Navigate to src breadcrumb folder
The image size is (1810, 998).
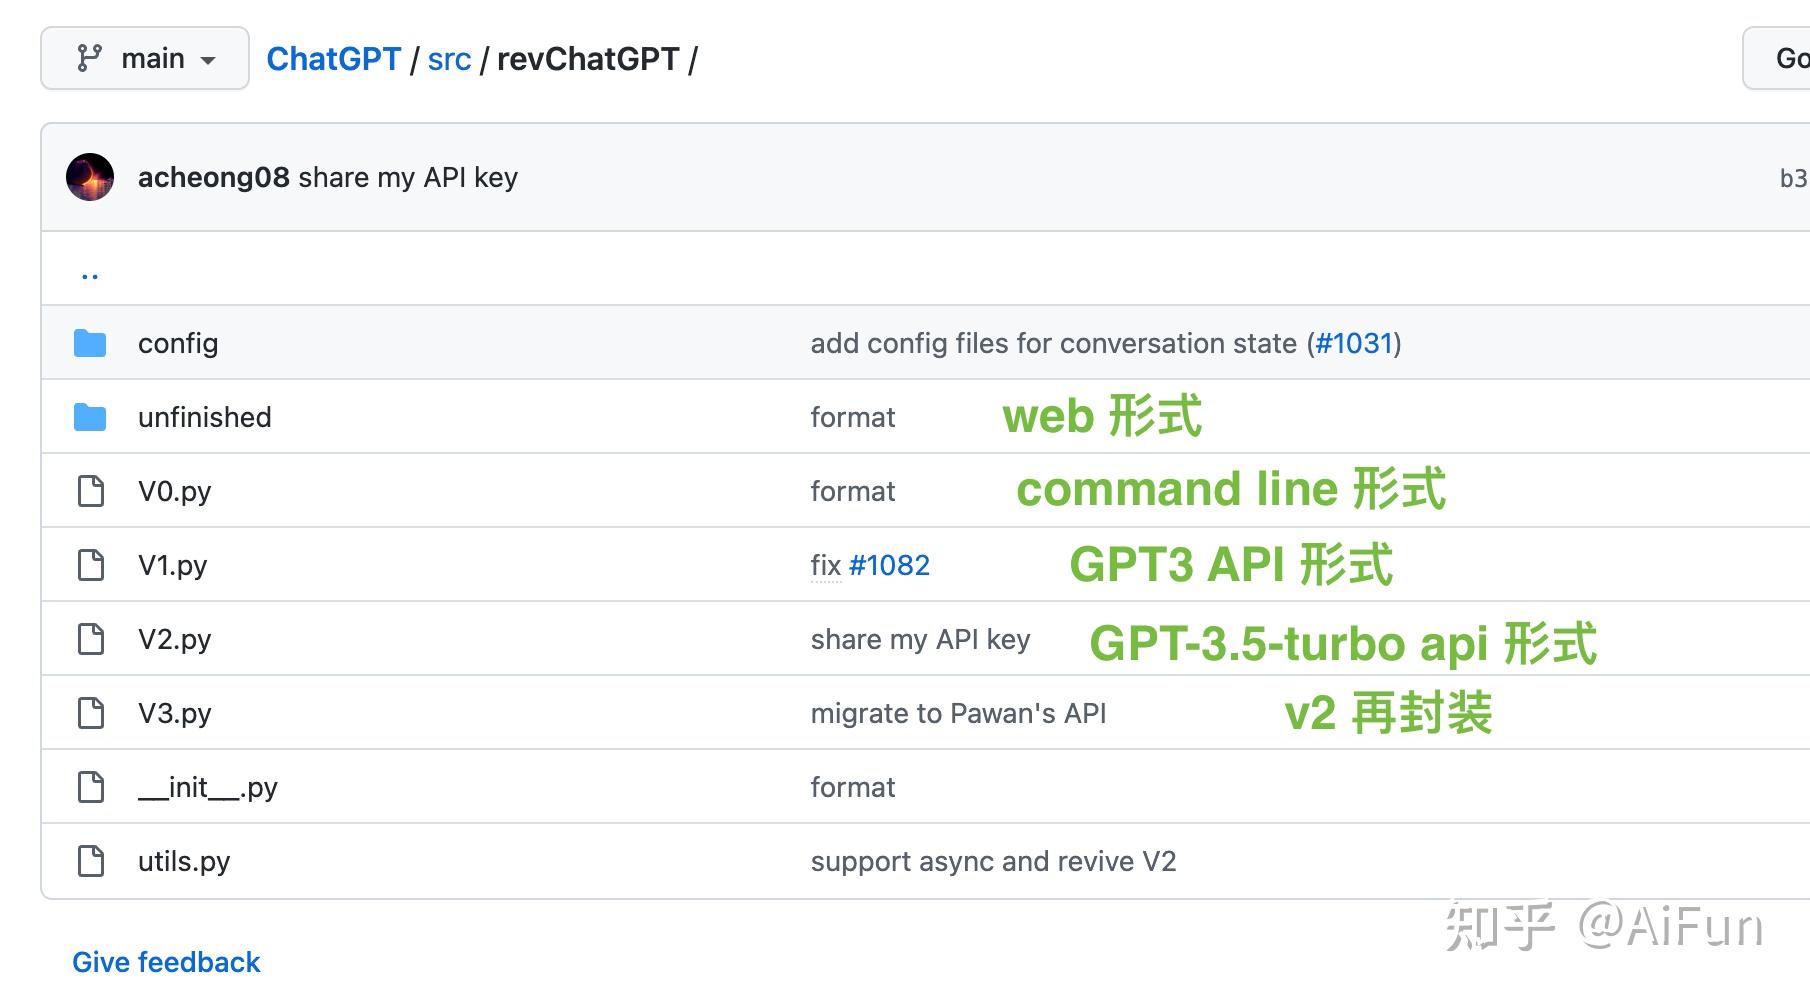pyautogui.click(x=449, y=59)
